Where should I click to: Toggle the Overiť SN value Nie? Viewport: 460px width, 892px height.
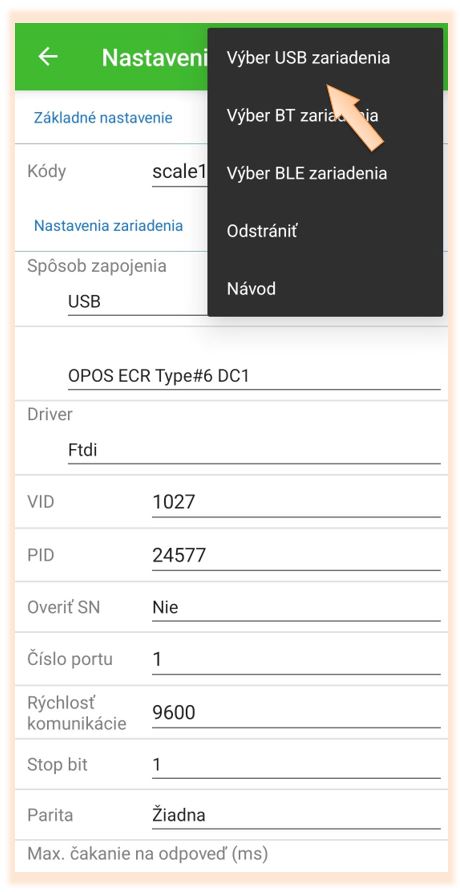tap(296, 608)
